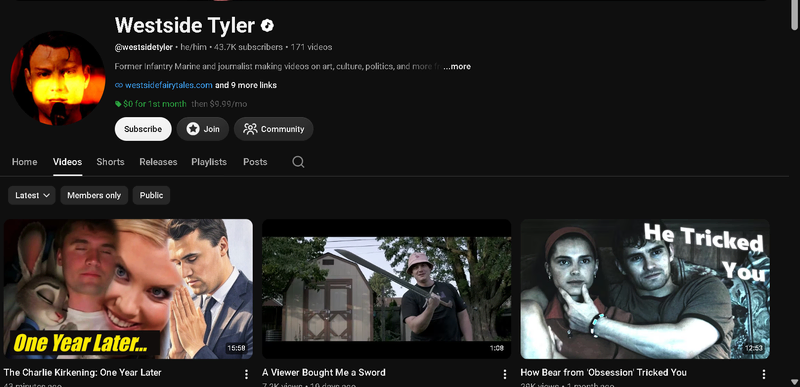
Task: Open the Latest sort dropdown
Action: click(x=32, y=195)
